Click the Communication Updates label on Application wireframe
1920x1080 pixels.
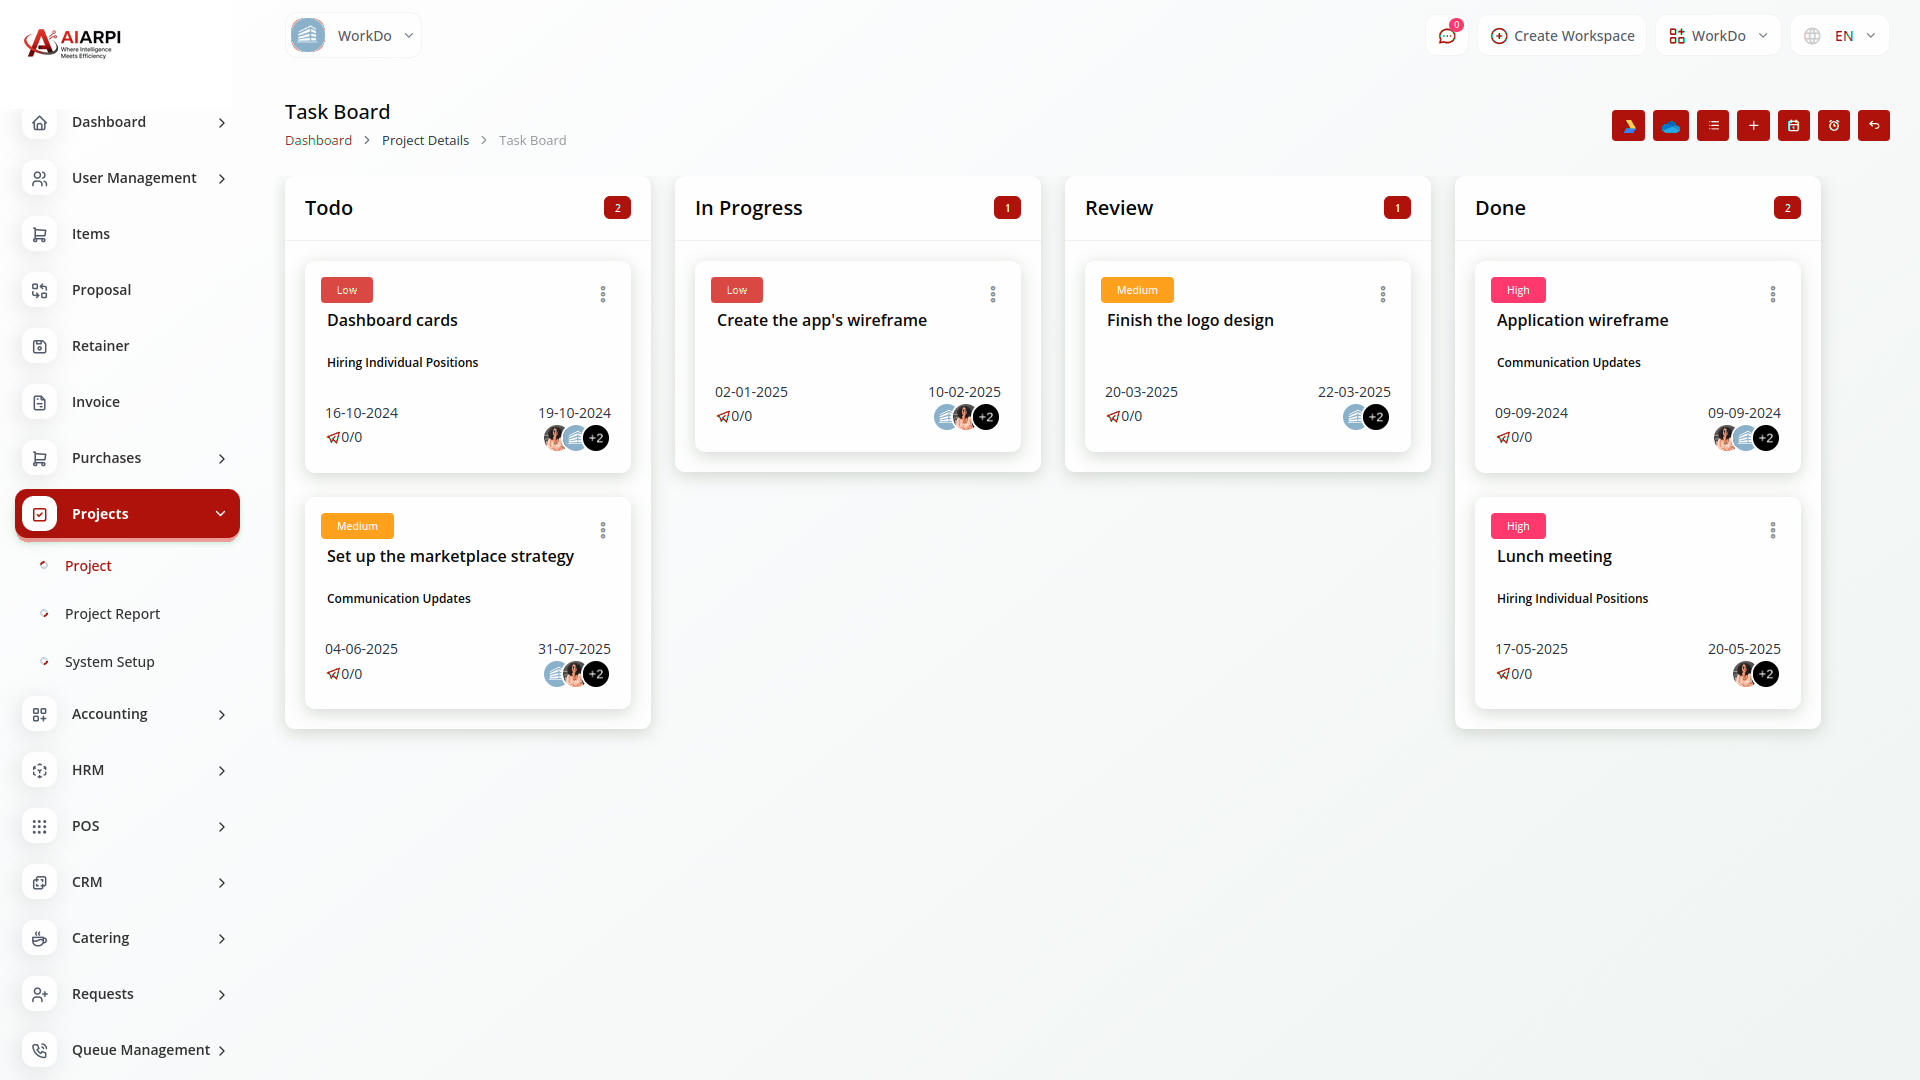pyautogui.click(x=1568, y=363)
